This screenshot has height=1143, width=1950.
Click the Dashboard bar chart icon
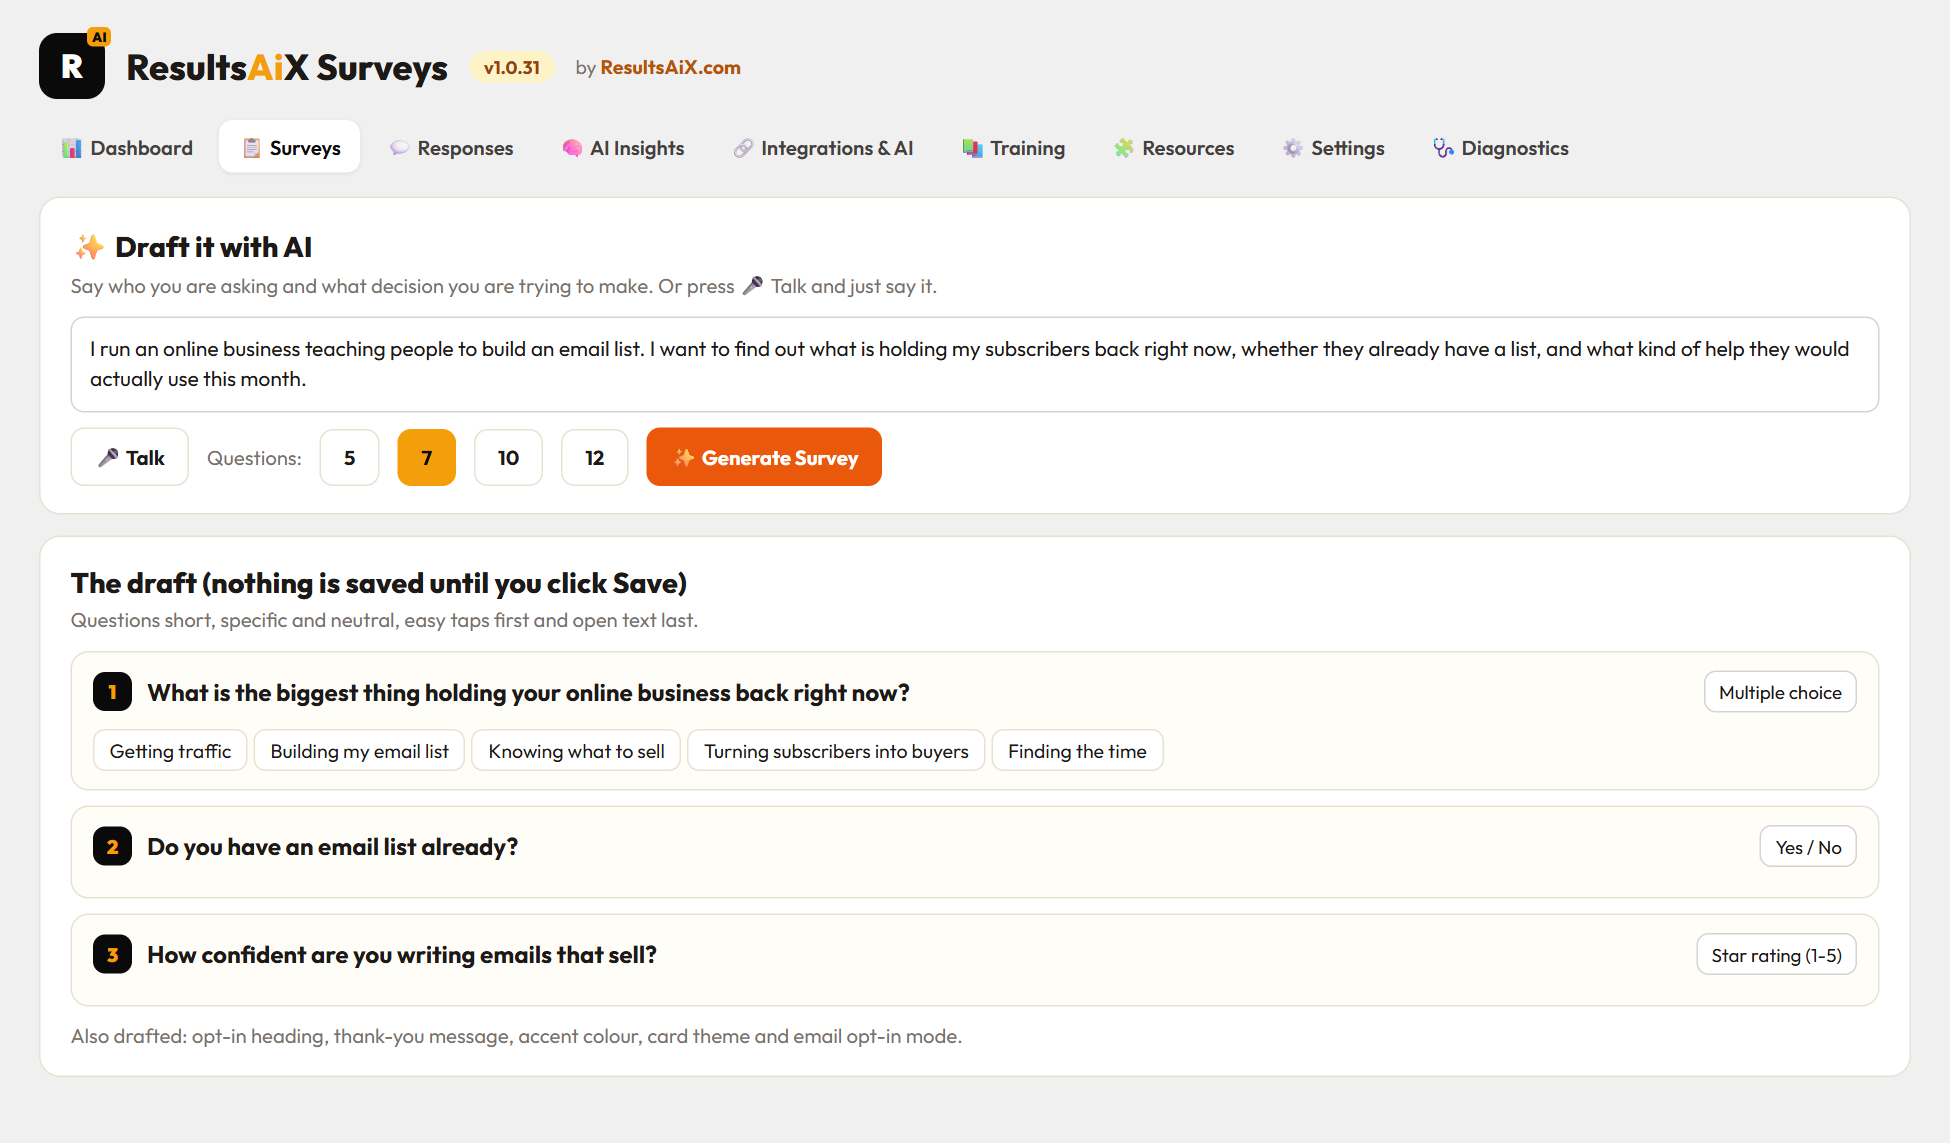click(x=72, y=148)
